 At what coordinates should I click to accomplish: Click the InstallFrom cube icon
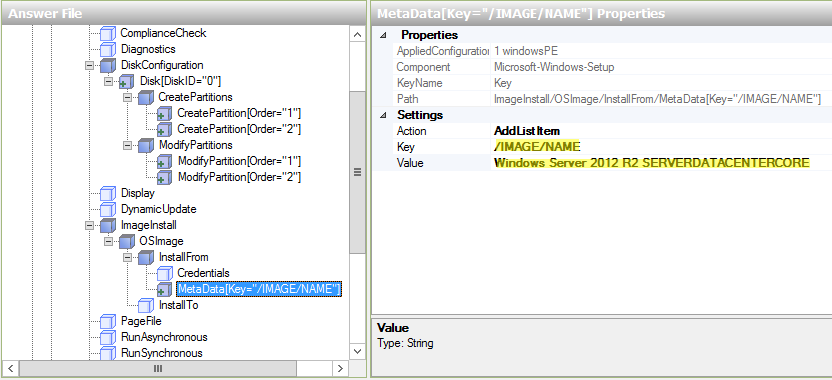click(145, 257)
